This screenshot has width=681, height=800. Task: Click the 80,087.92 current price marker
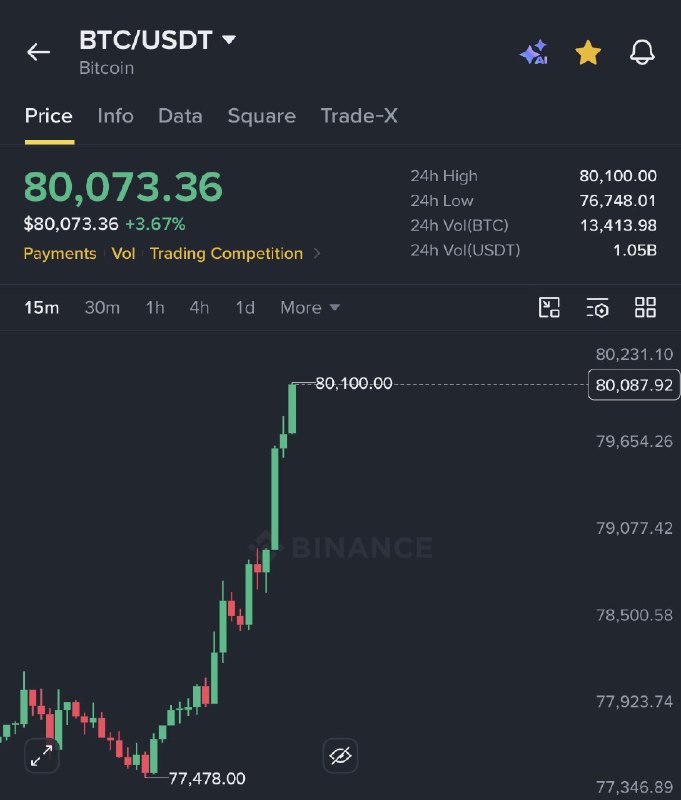click(634, 385)
